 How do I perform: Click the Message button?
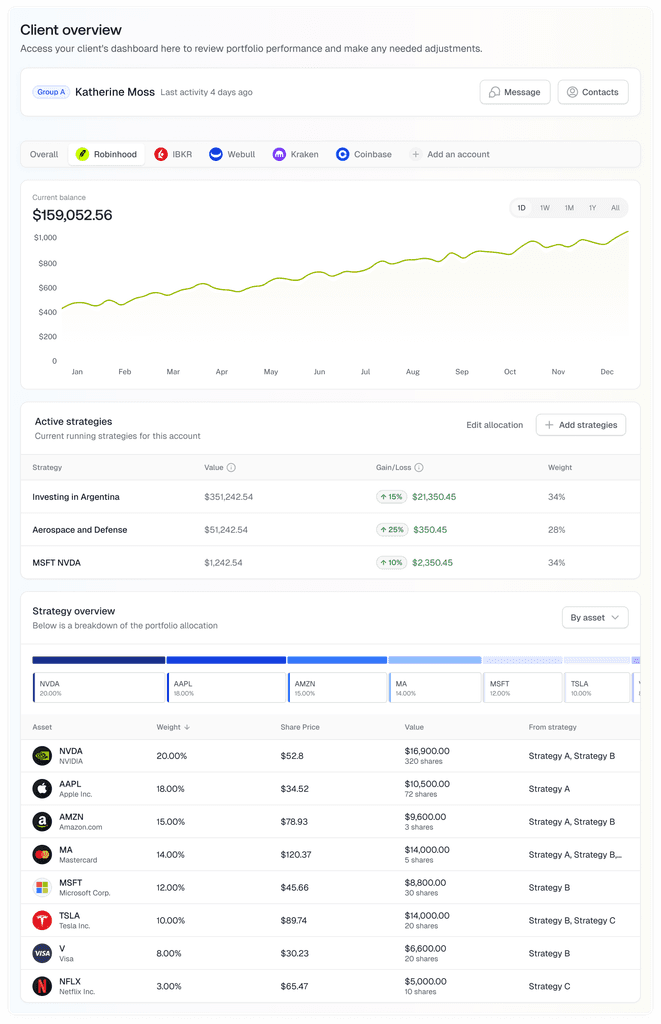tap(515, 92)
